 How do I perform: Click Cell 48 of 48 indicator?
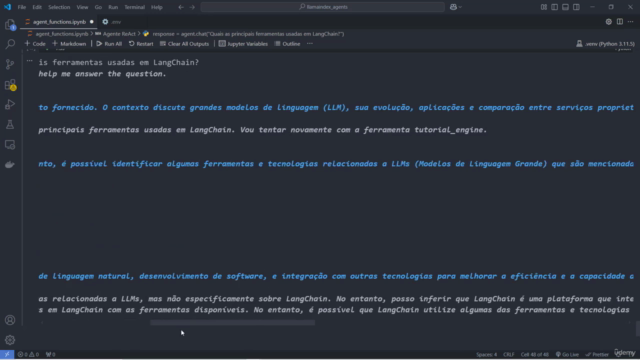click(x=535, y=354)
